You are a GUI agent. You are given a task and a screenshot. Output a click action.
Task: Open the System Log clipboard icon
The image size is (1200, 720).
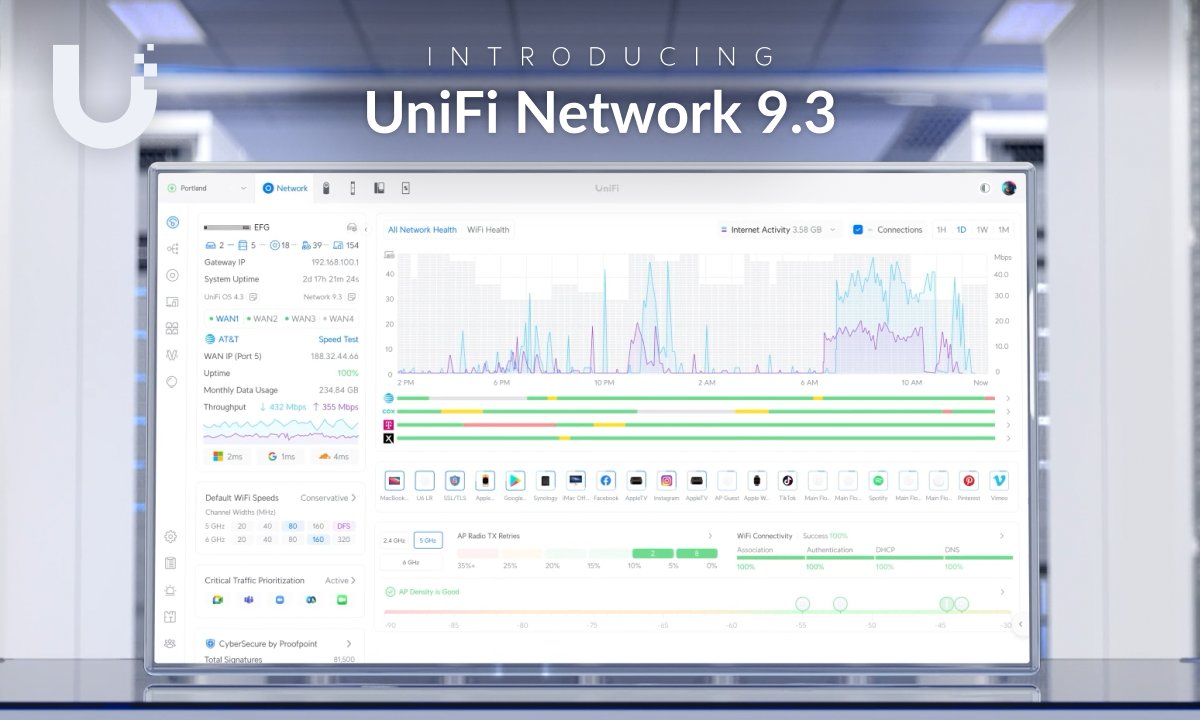[x=171, y=563]
